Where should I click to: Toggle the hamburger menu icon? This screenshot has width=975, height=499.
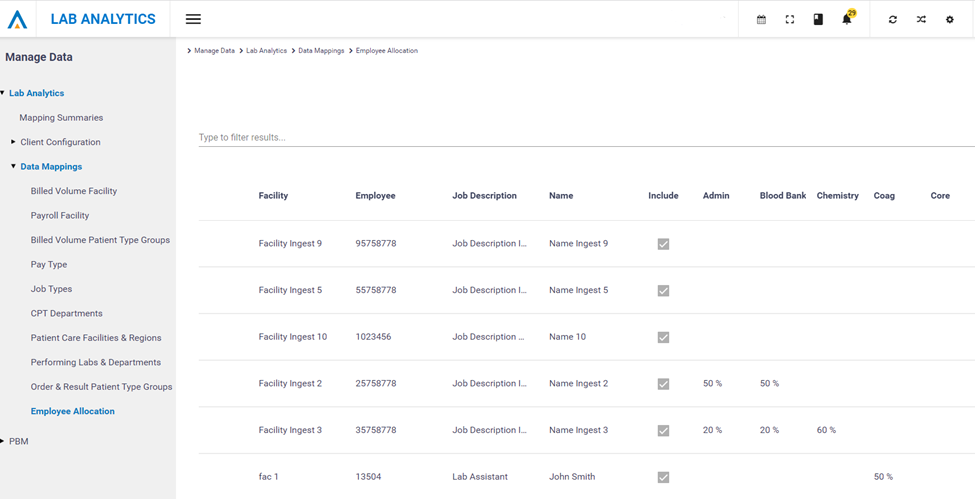(193, 19)
